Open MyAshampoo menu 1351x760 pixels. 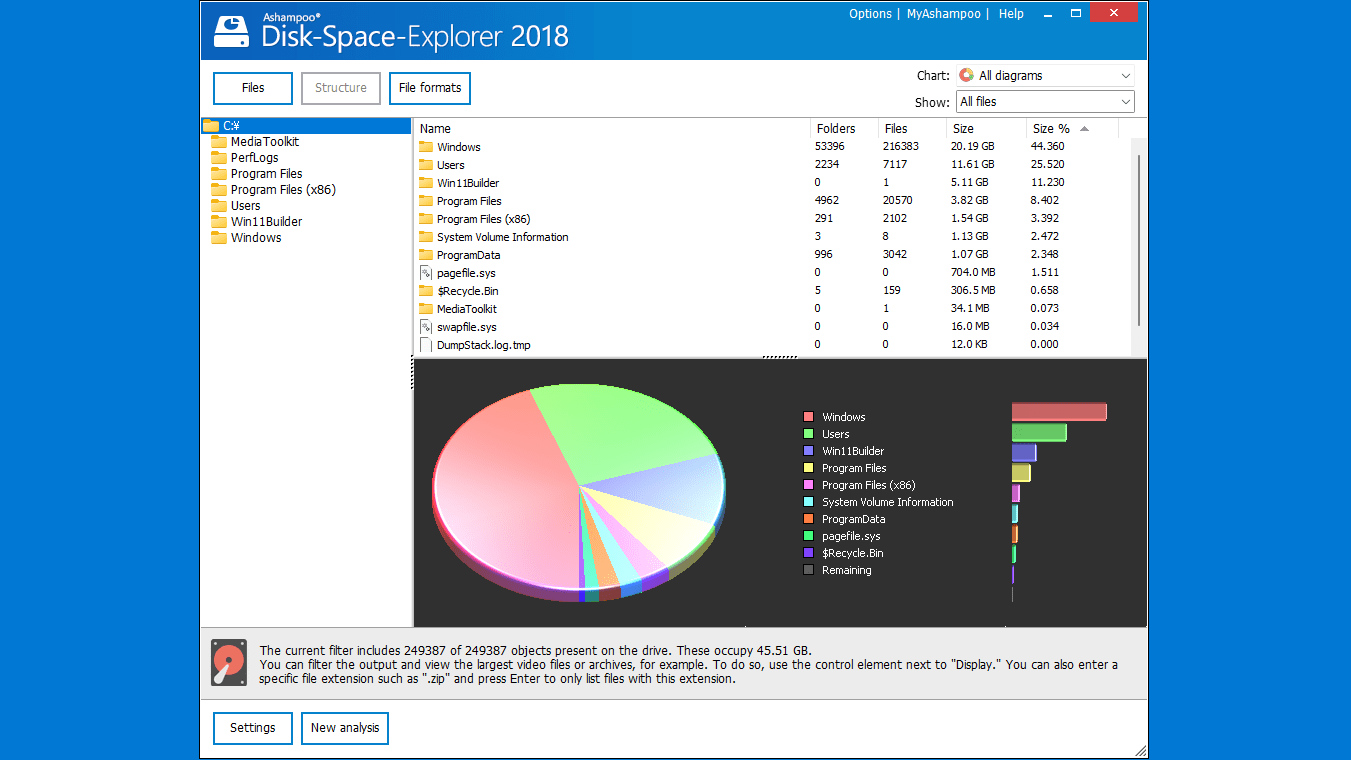(943, 14)
